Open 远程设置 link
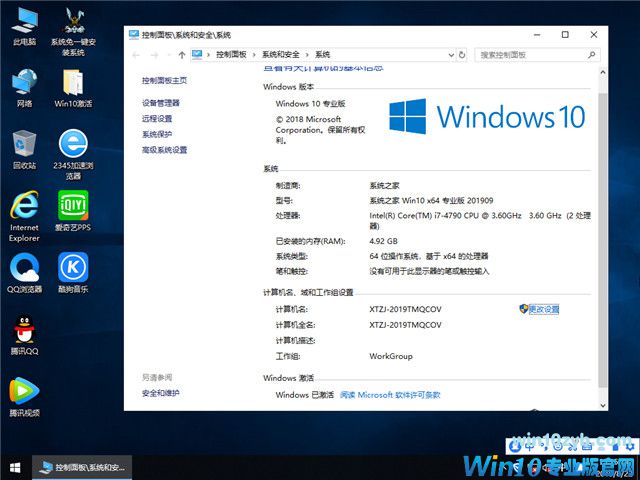The height and width of the screenshot is (480, 640). point(157,118)
